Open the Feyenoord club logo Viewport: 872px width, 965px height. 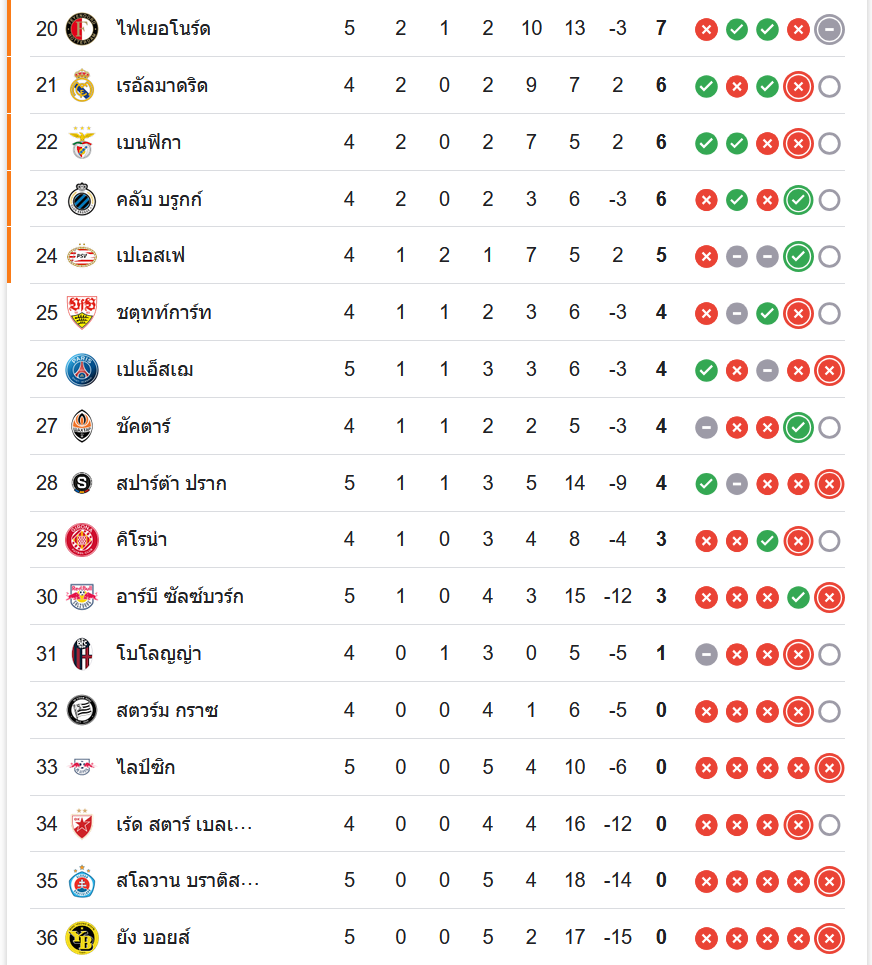tap(81, 29)
